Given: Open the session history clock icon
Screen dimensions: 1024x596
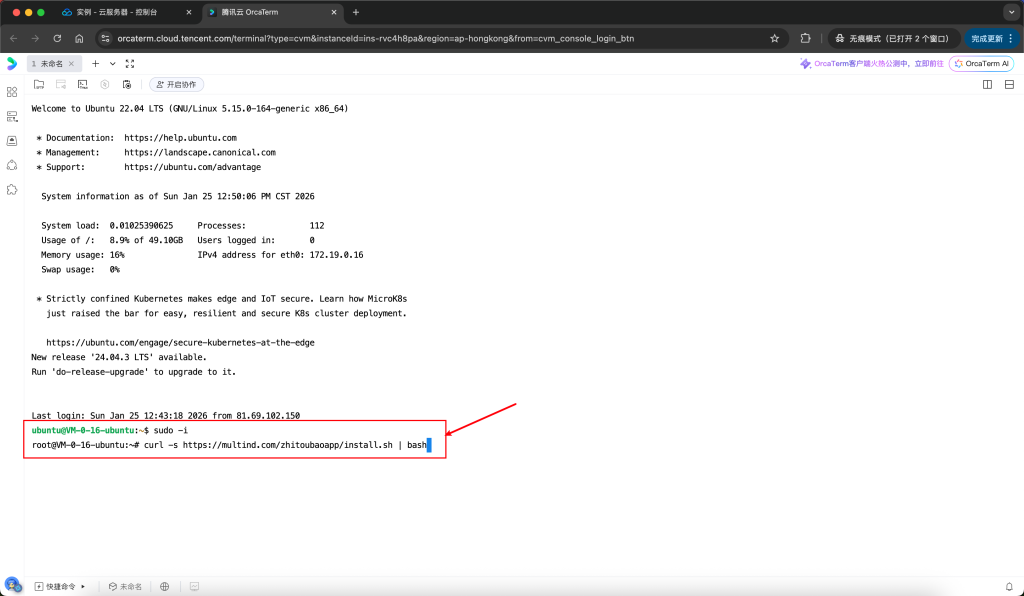Looking at the screenshot, I should 104,84.
